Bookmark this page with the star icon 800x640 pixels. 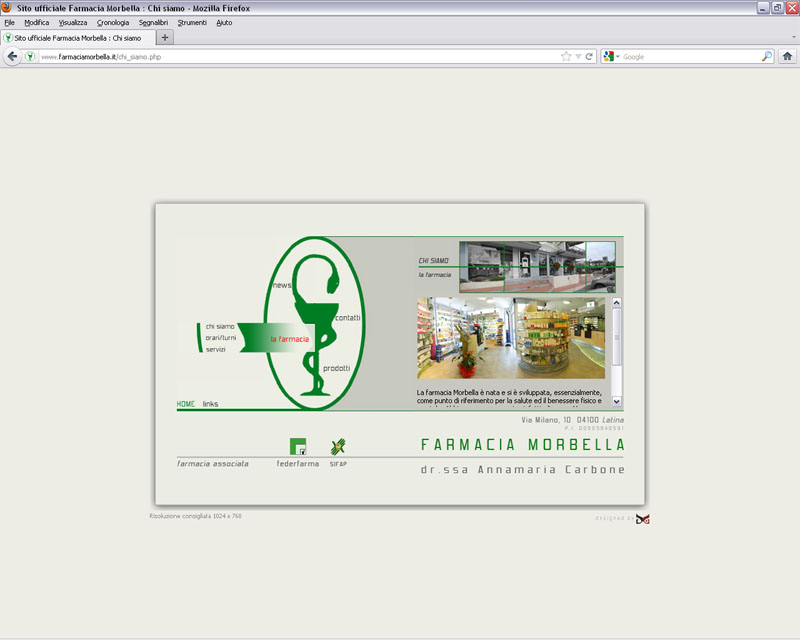(x=566, y=57)
